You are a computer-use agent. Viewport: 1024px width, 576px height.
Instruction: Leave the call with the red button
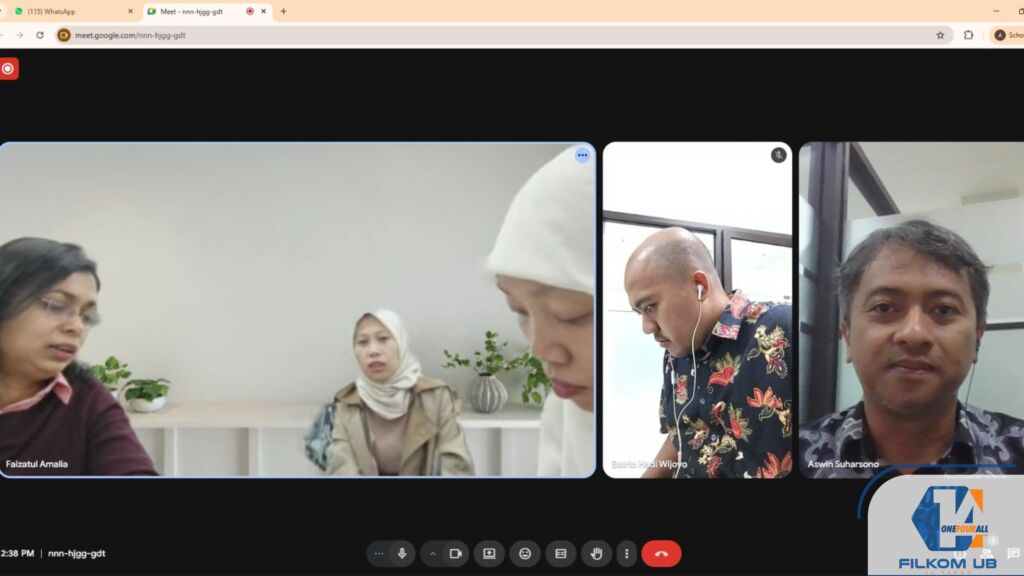(660, 553)
